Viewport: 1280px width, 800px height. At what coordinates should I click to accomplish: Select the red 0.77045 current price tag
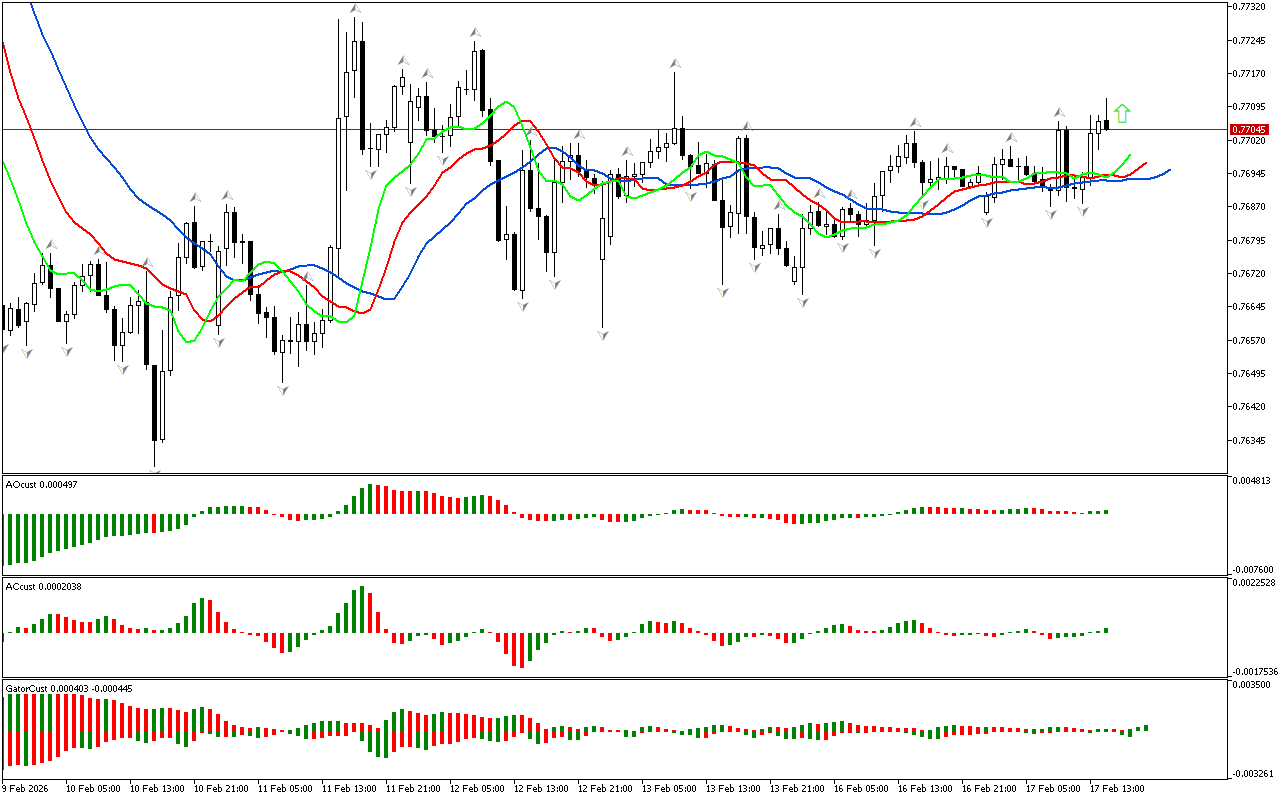[x=1249, y=130]
